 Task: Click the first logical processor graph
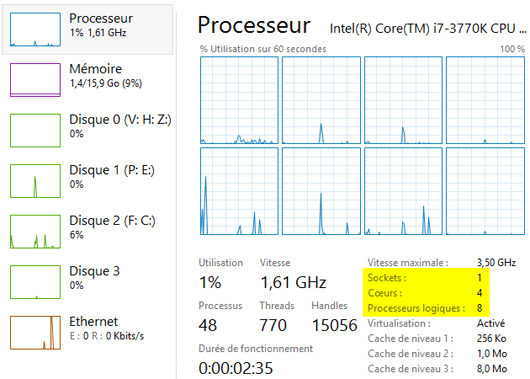(239, 100)
